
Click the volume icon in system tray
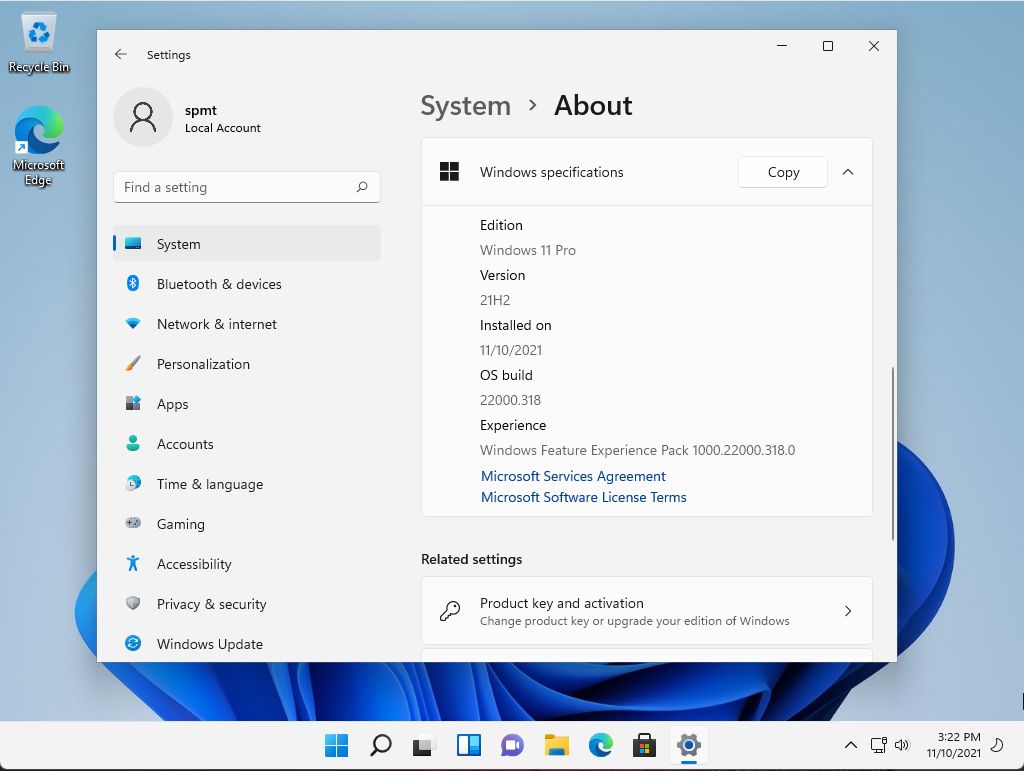[x=902, y=745]
